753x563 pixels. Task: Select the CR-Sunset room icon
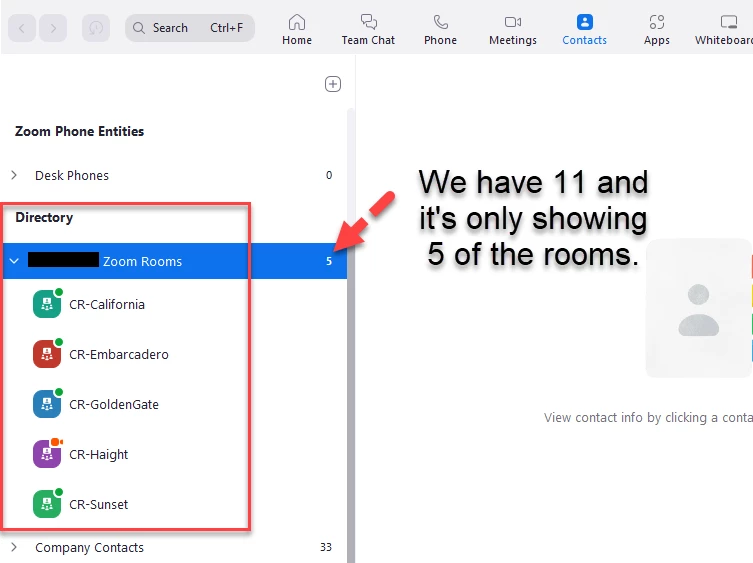coord(47,504)
